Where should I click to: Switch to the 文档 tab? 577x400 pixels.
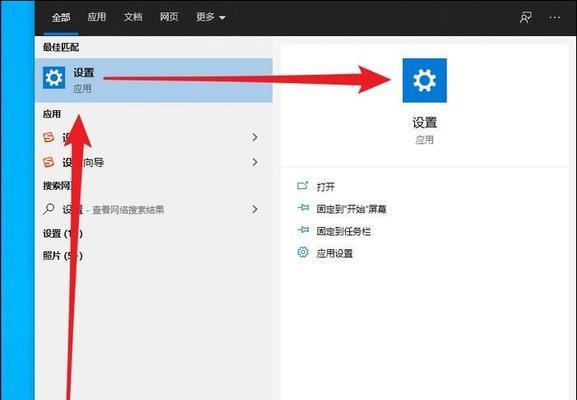(x=133, y=17)
